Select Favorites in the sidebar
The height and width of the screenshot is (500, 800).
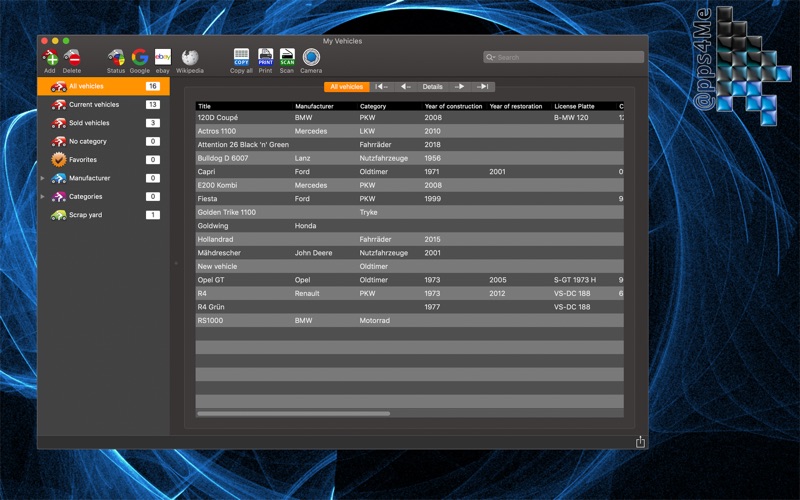104,160
